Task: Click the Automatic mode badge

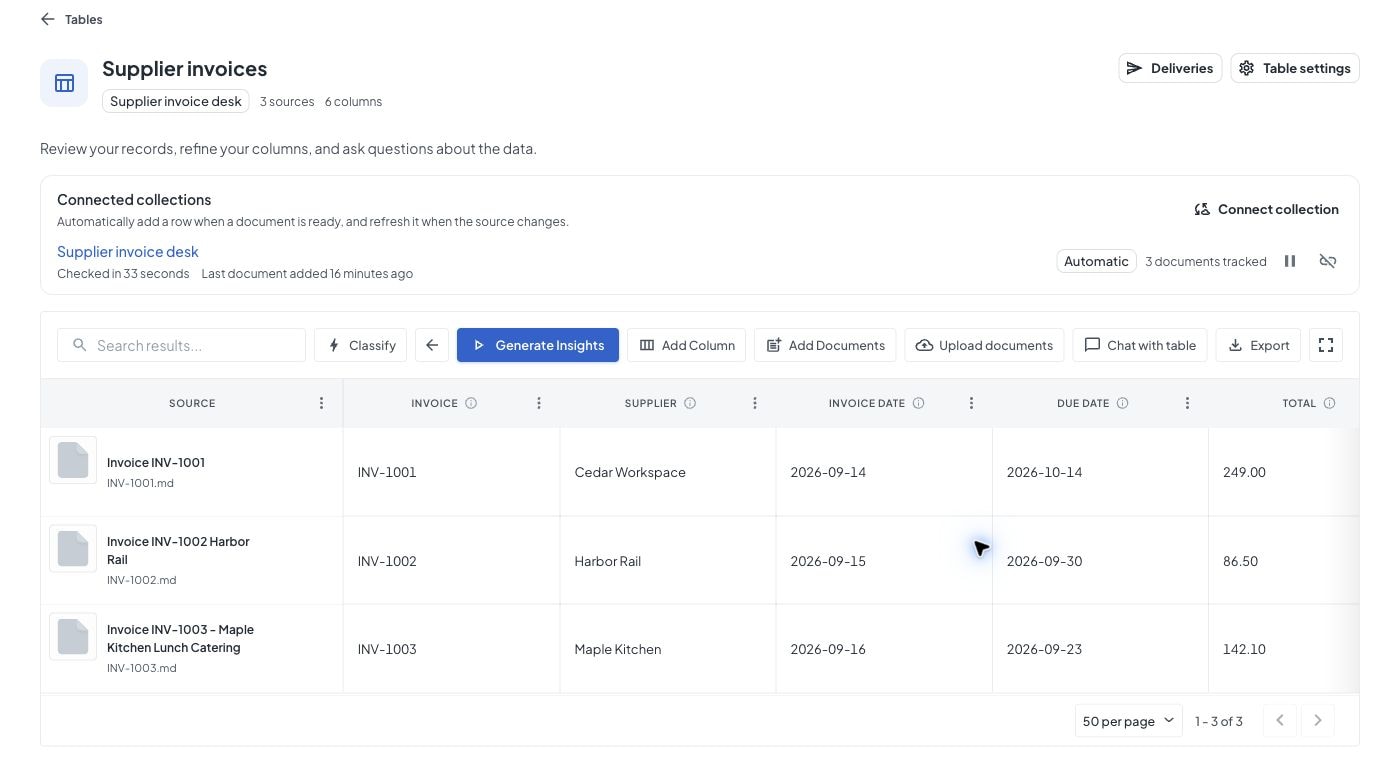Action: [1096, 261]
